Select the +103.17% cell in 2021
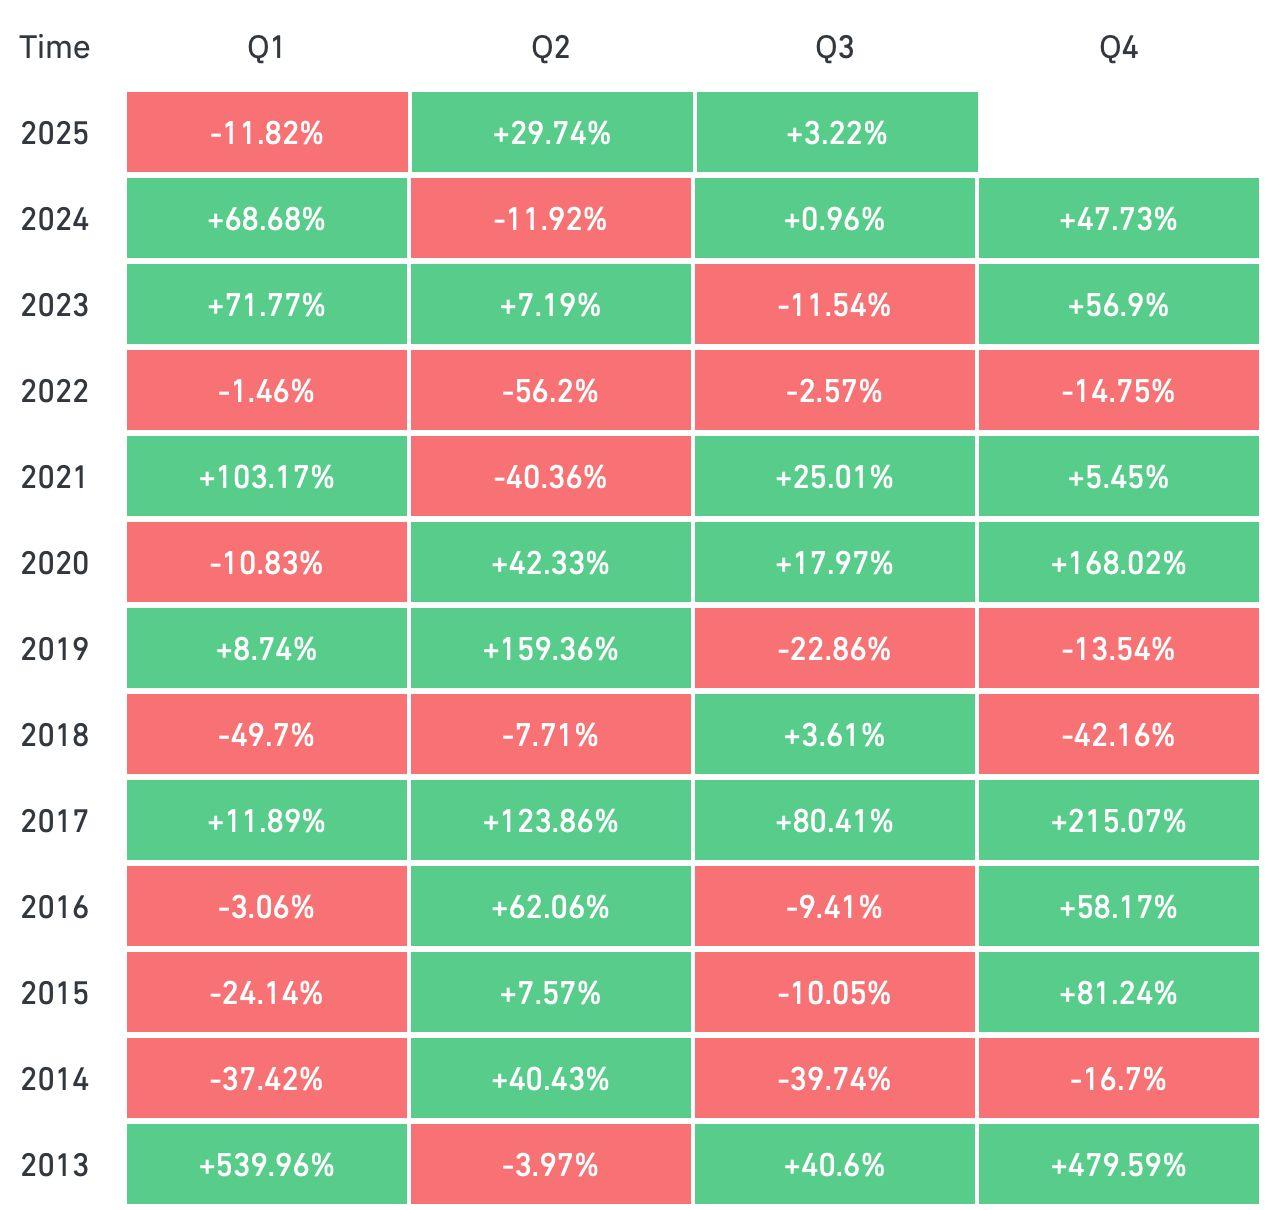 (x=267, y=477)
